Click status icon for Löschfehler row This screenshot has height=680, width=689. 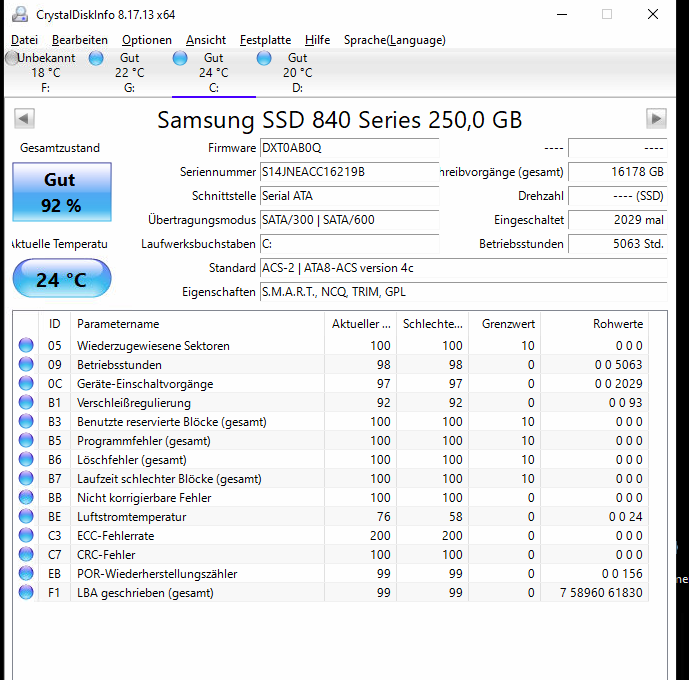(26, 459)
